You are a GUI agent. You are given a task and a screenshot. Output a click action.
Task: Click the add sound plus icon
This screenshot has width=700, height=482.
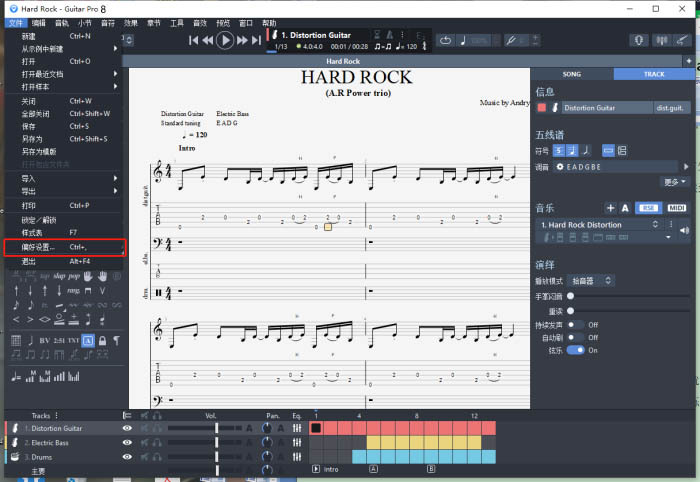pos(611,208)
